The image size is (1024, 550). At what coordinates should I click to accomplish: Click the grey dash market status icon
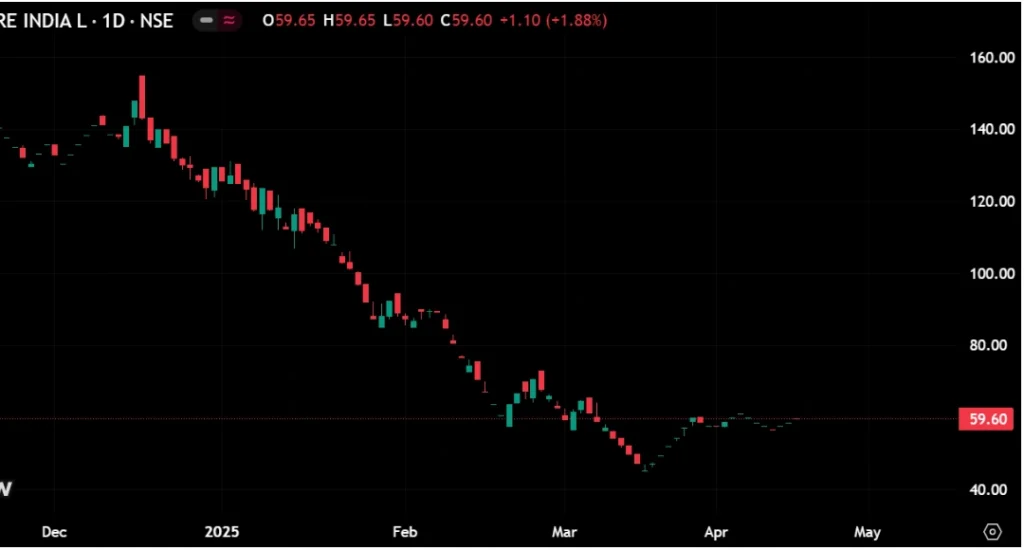206,20
